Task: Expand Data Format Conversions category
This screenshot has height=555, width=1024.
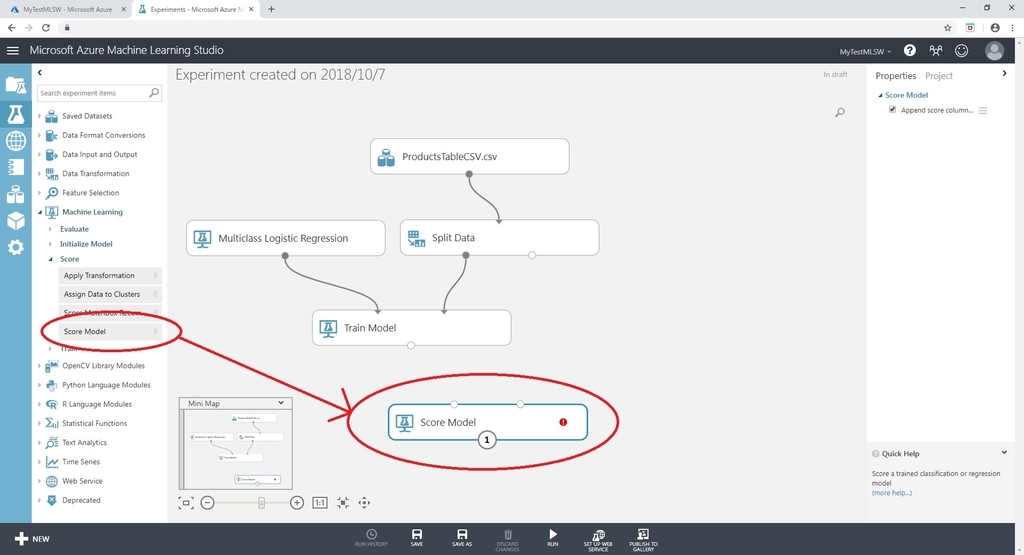Action: coord(39,135)
